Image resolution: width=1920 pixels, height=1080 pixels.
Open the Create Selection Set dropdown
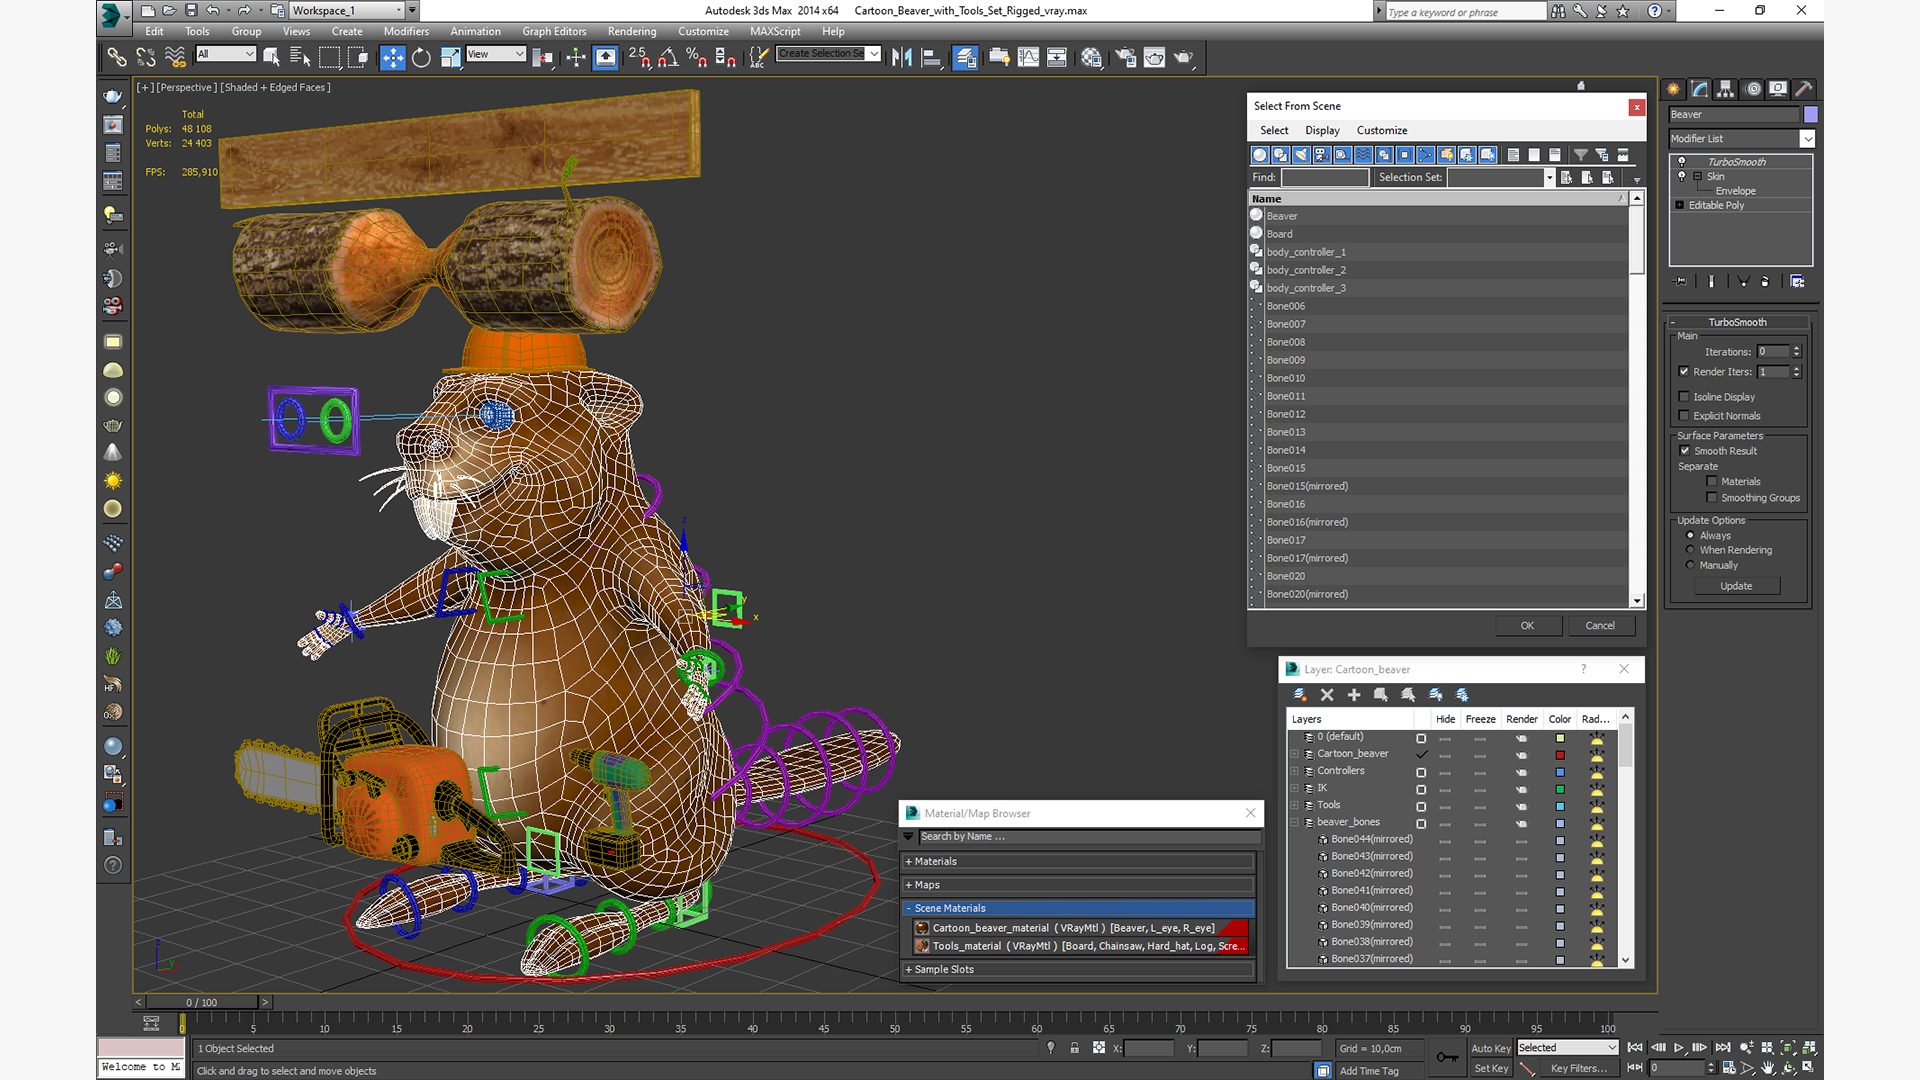point(874,53)
